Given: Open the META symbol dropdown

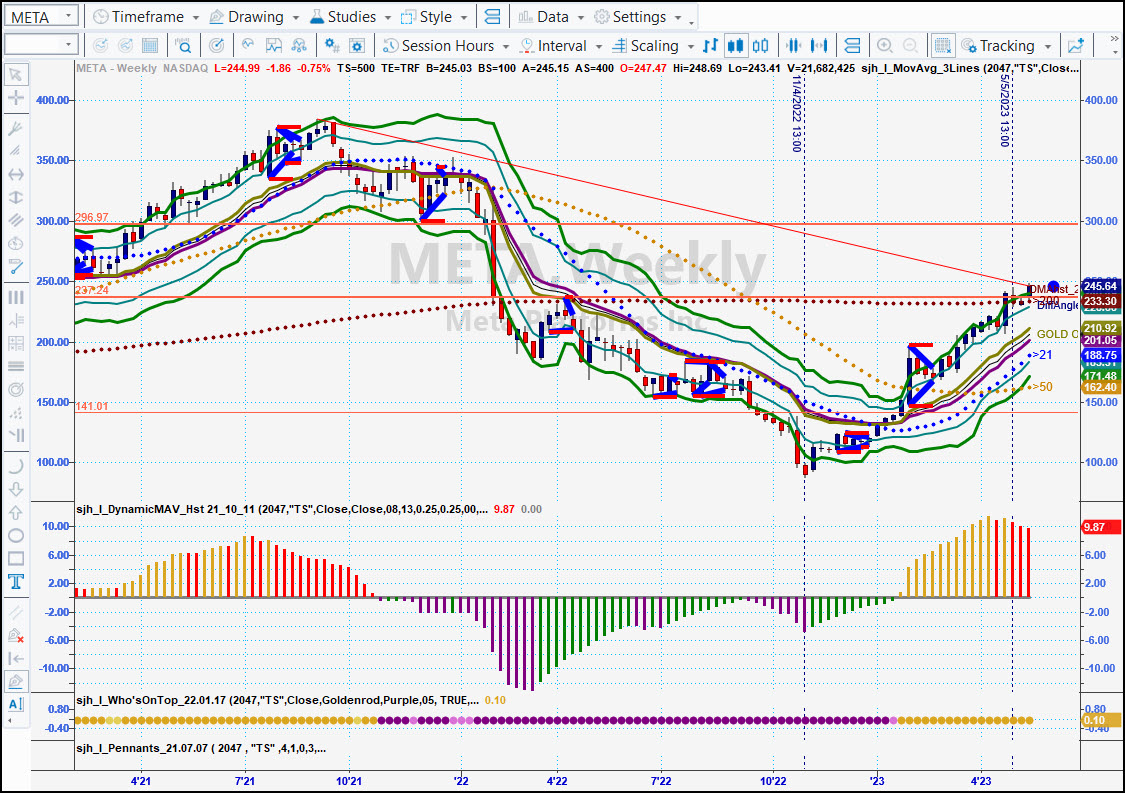Looking at the screenshot, I should [x=68, y=16].
